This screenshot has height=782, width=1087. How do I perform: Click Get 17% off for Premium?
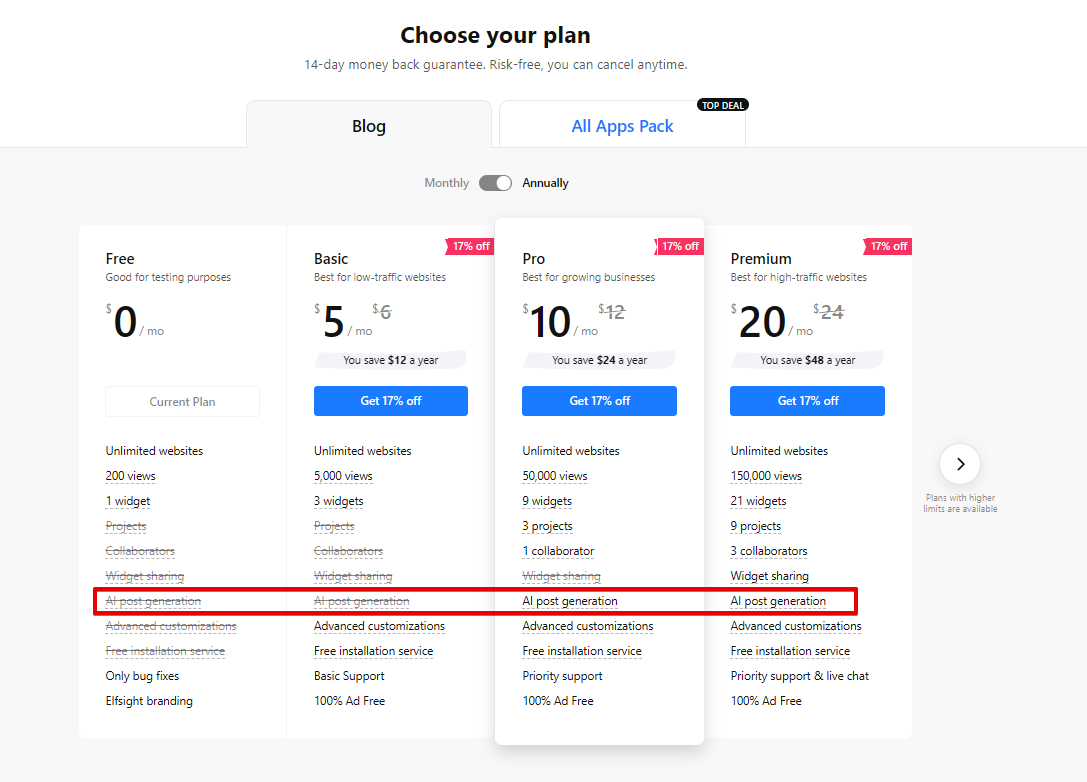coord(807,401)
